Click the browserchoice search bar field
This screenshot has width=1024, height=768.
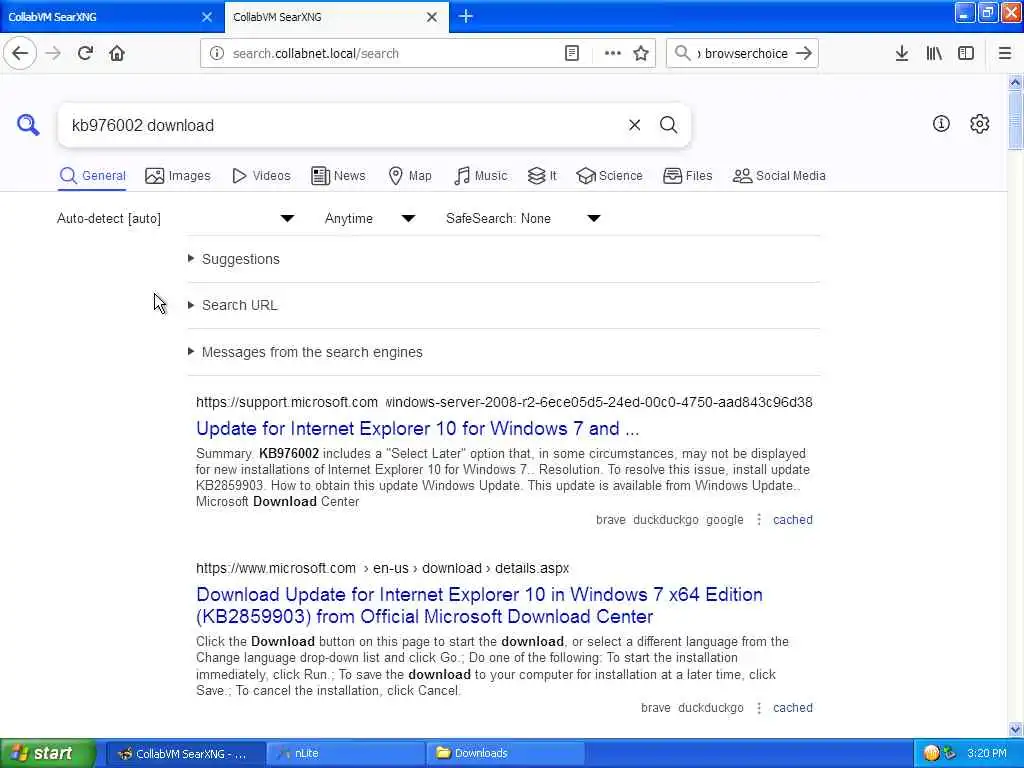pos(744,54)
